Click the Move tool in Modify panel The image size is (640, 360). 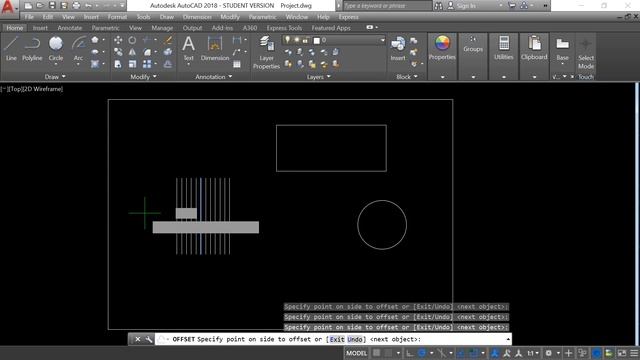point(118,40)
